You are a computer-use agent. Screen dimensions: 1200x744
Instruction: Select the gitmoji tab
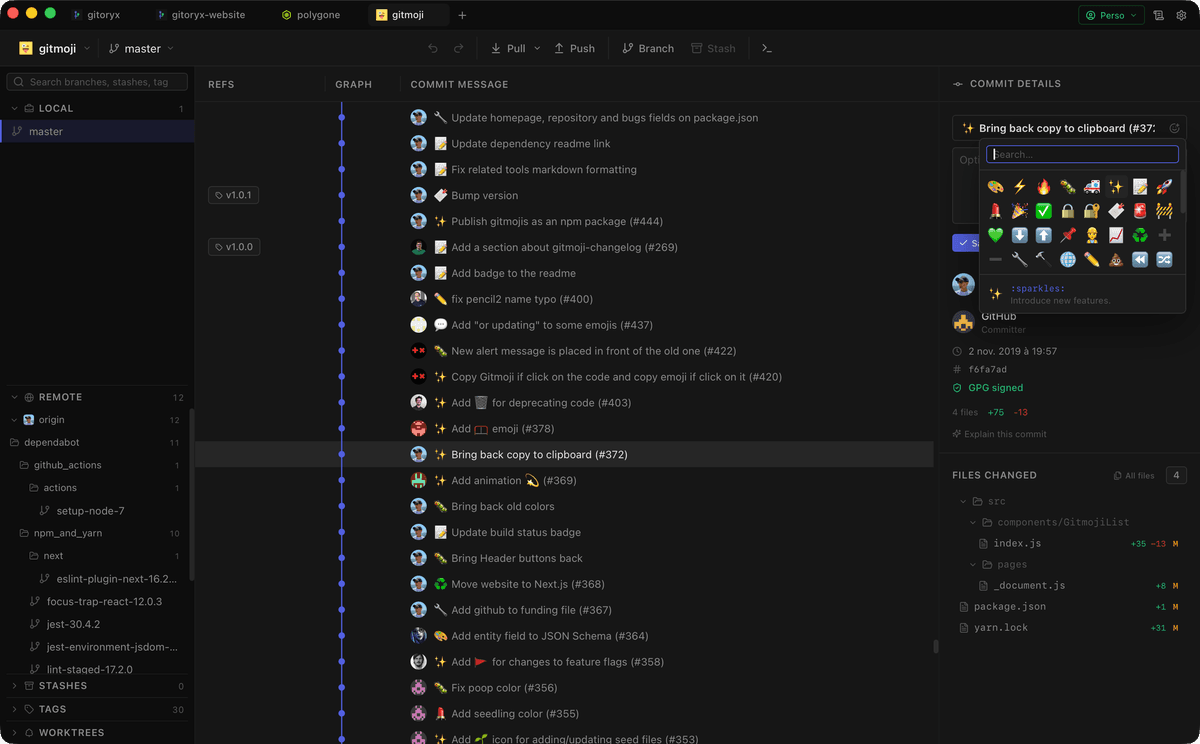407,15
